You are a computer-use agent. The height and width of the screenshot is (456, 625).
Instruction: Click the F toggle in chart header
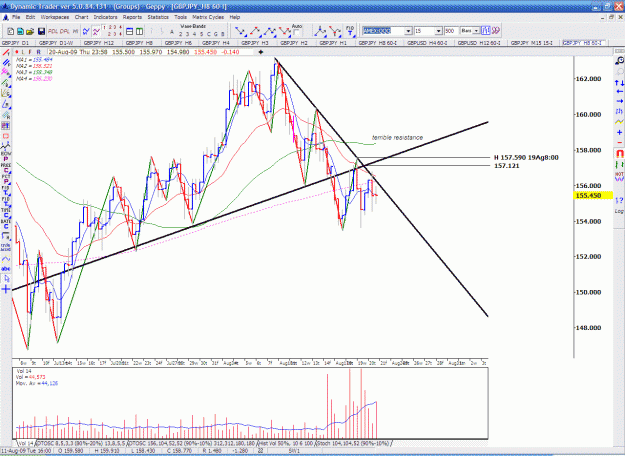30,52
